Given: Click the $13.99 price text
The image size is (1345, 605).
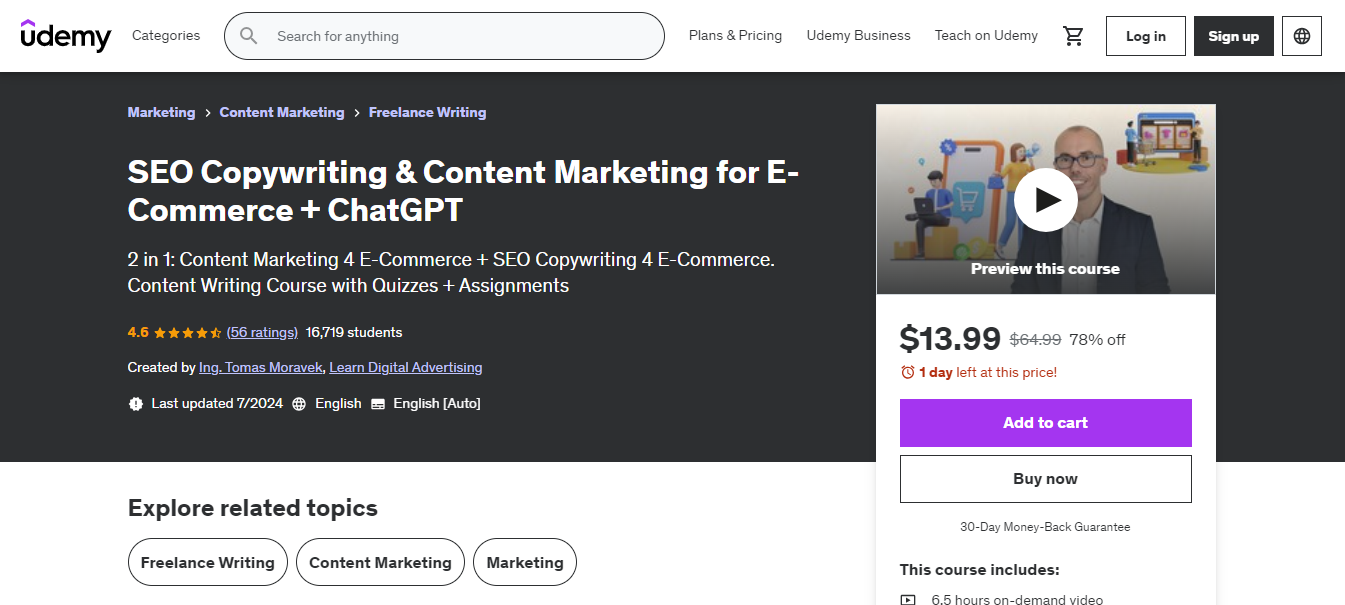Looking at the screenshot, I should pyautogui.click(x=950, y=339).
